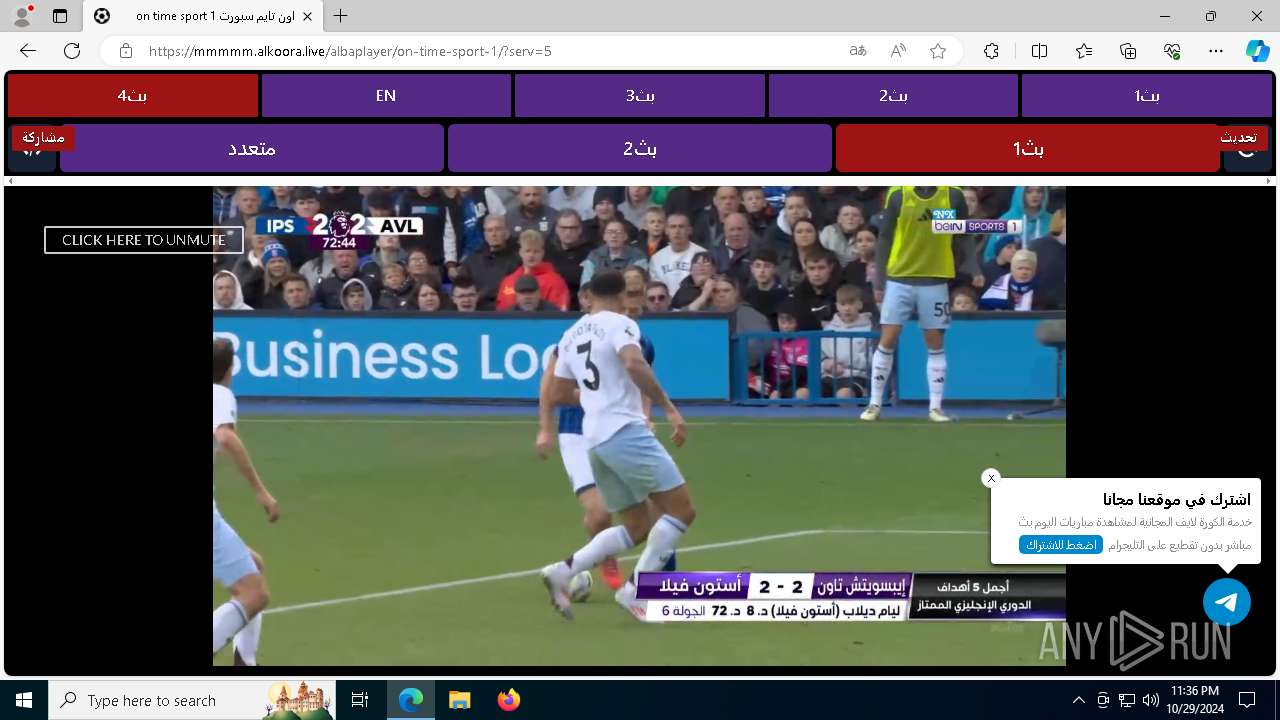Viewport: 1280px width, 720px height.
Task: Launch Firefox from taskbar
Action: tap(508, 700)
